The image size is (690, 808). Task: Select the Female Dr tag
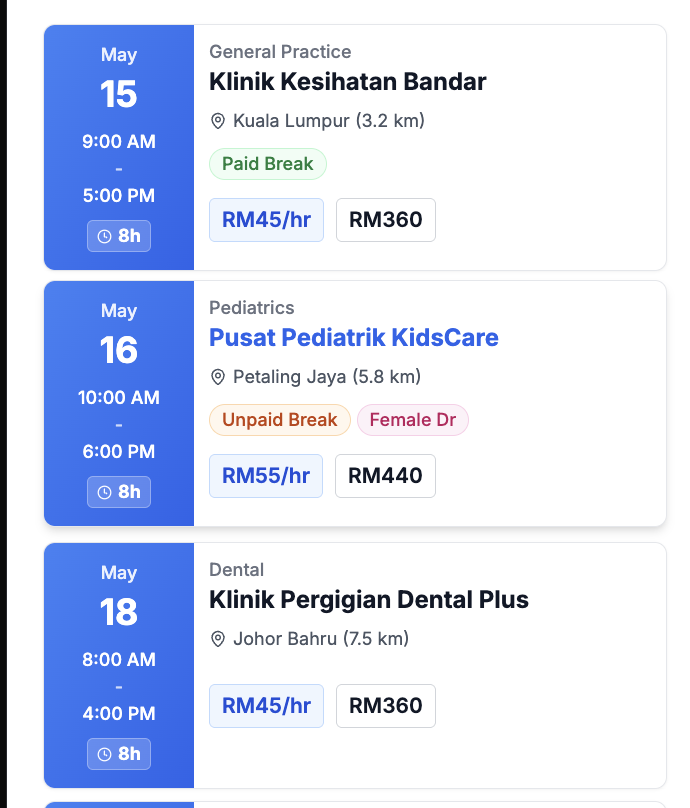(x=413, y=420)
